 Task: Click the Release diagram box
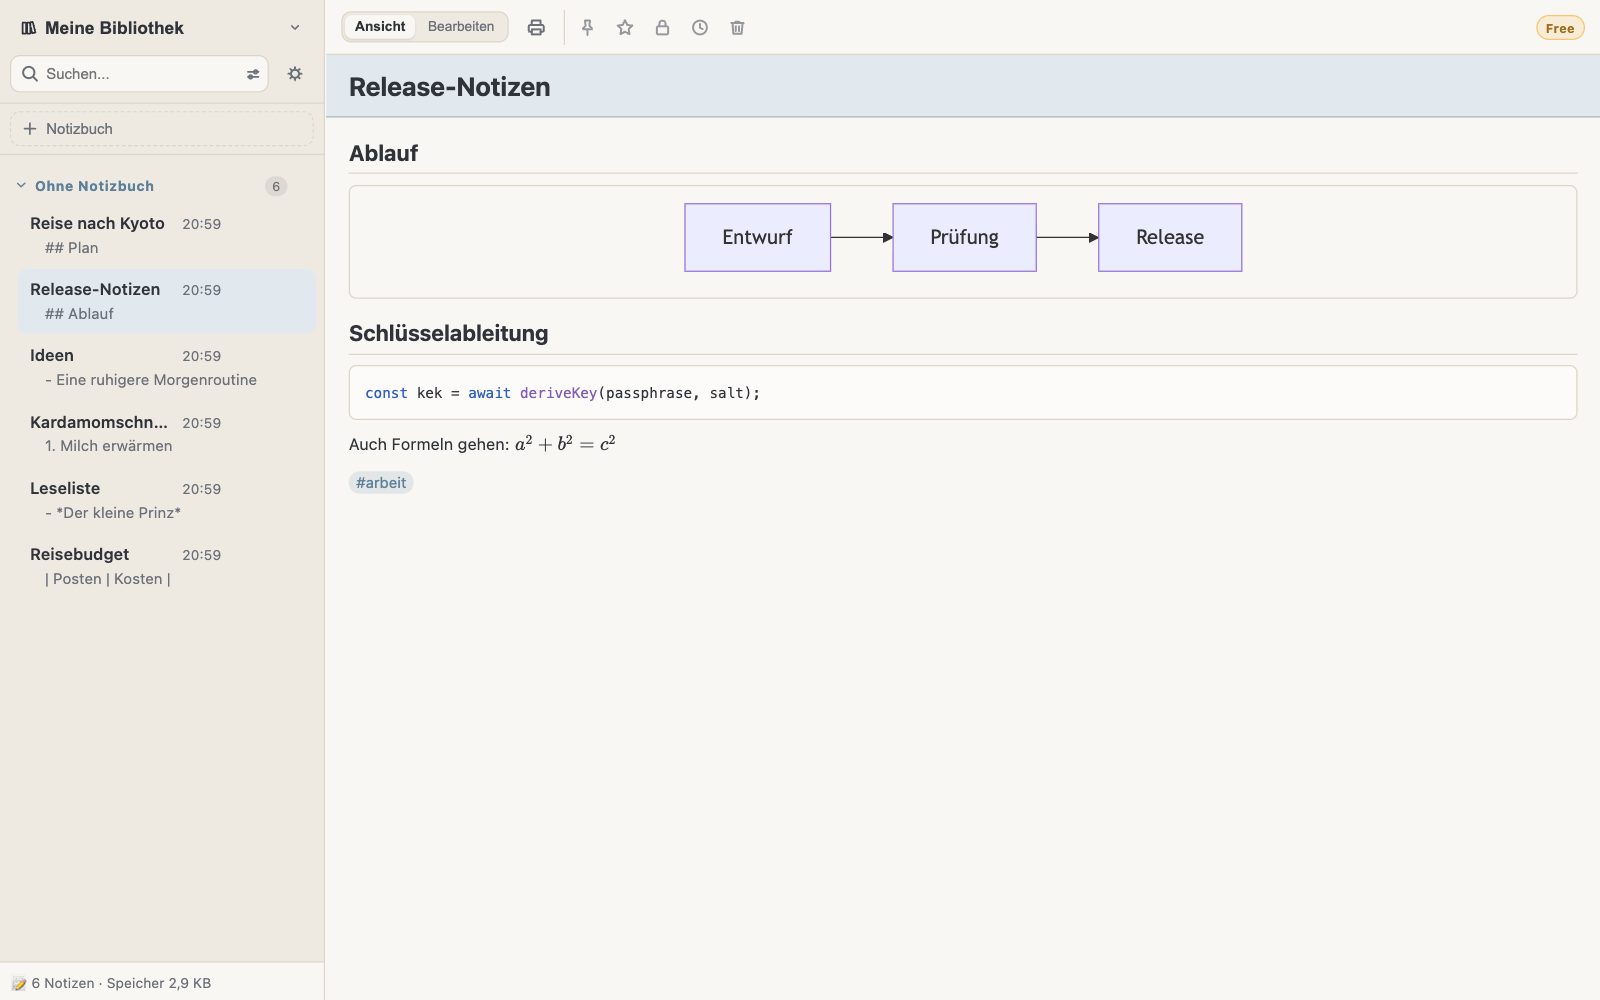(x=1170, y=237)
